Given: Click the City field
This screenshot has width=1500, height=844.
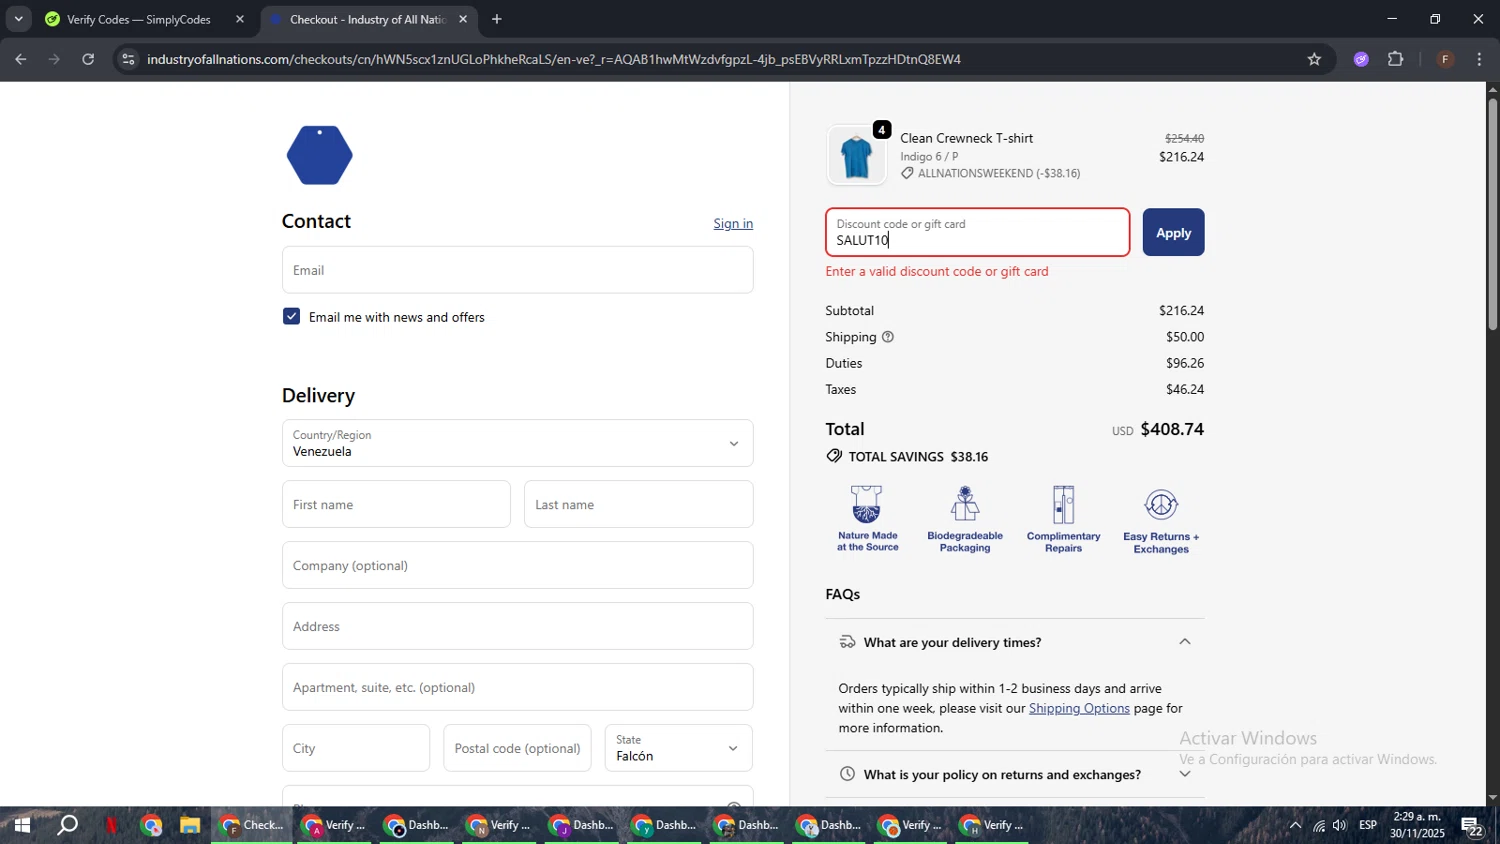Looking at the screenshot, I should (356, 748).
